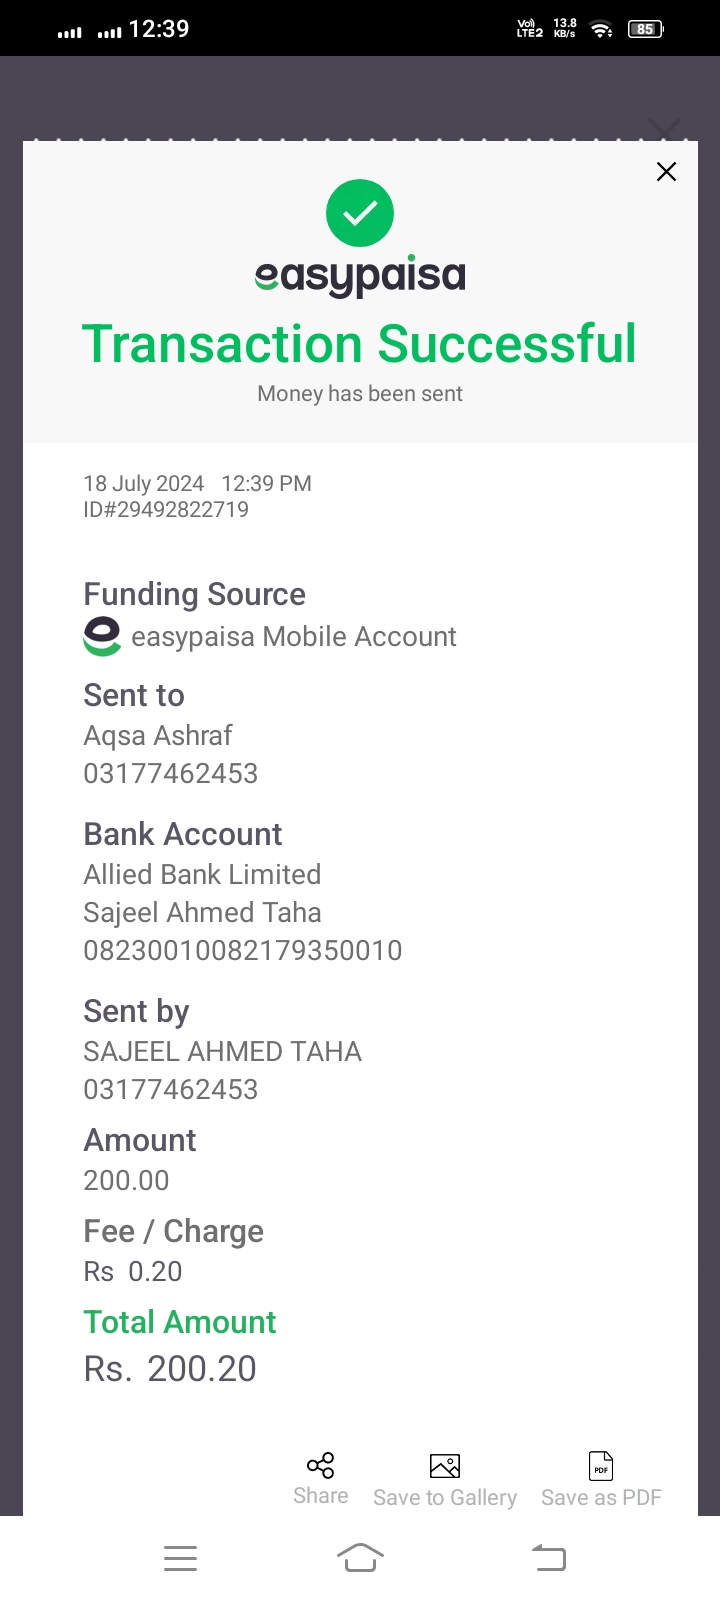Tap the Save as PDF document icon
720x1600 pixels.
601,1466
